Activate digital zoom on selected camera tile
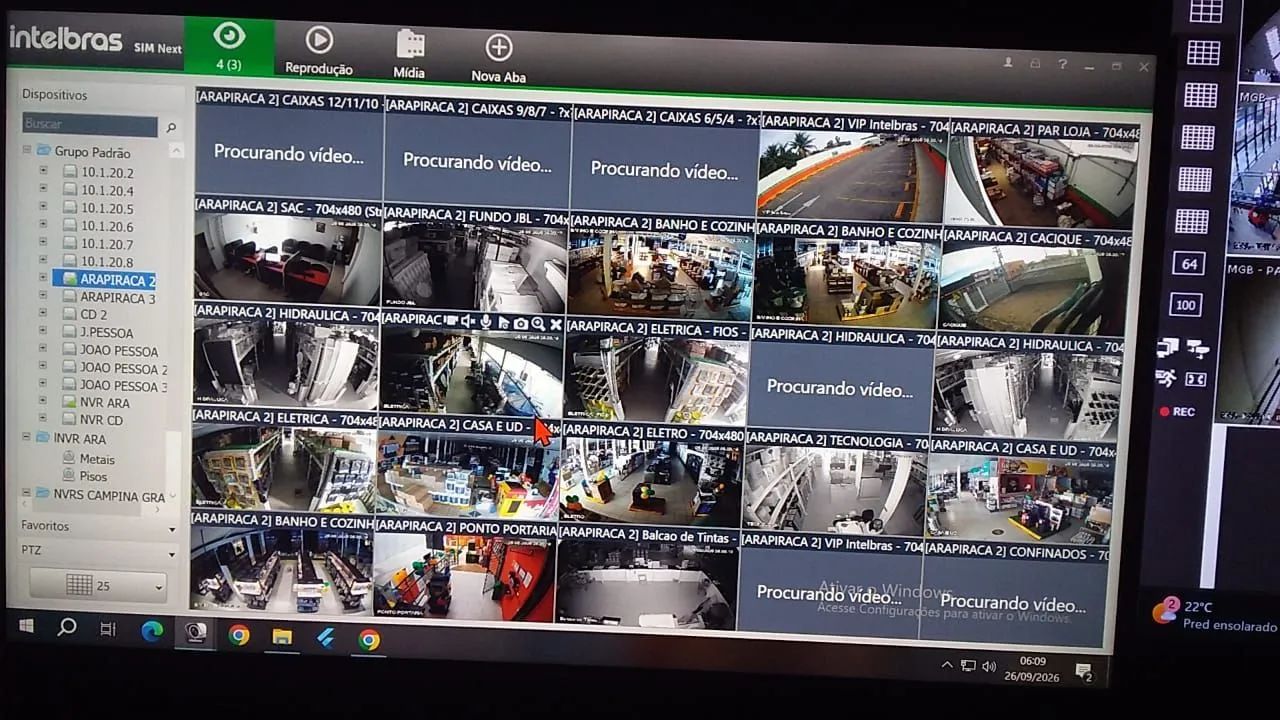1280x720 pixels. coord(538,324)
